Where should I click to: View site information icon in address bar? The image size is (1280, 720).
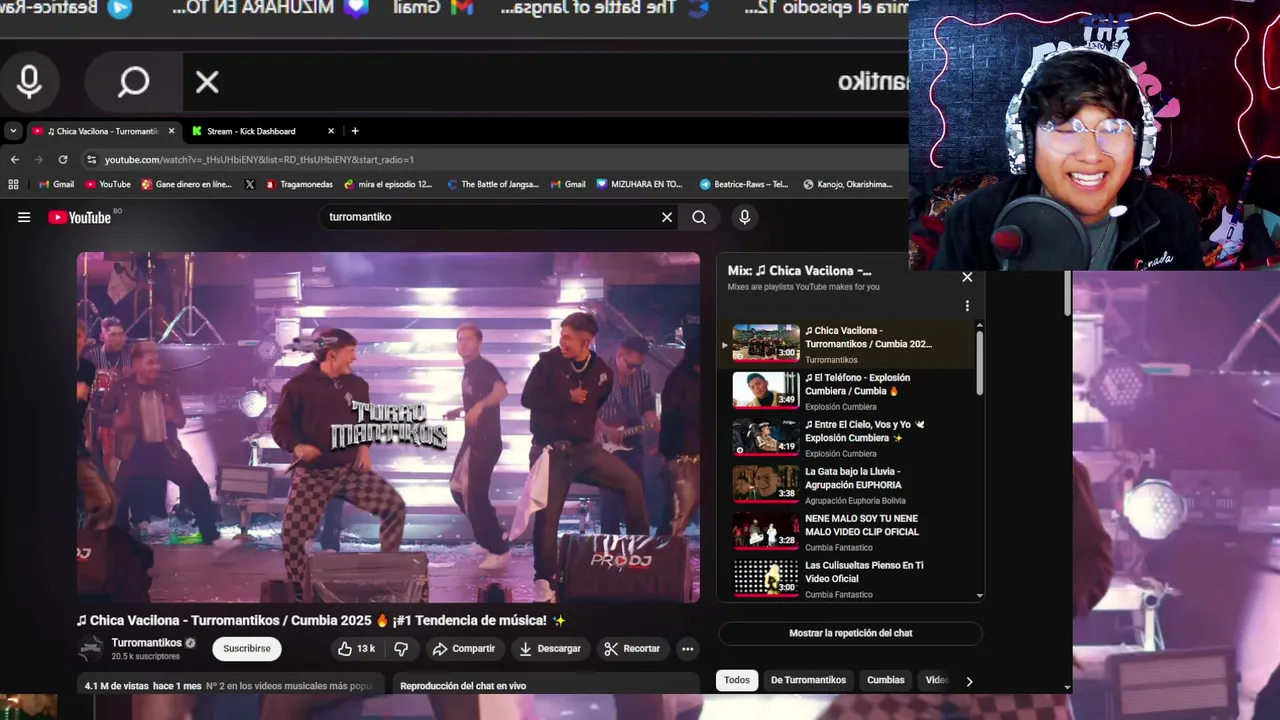92,159
